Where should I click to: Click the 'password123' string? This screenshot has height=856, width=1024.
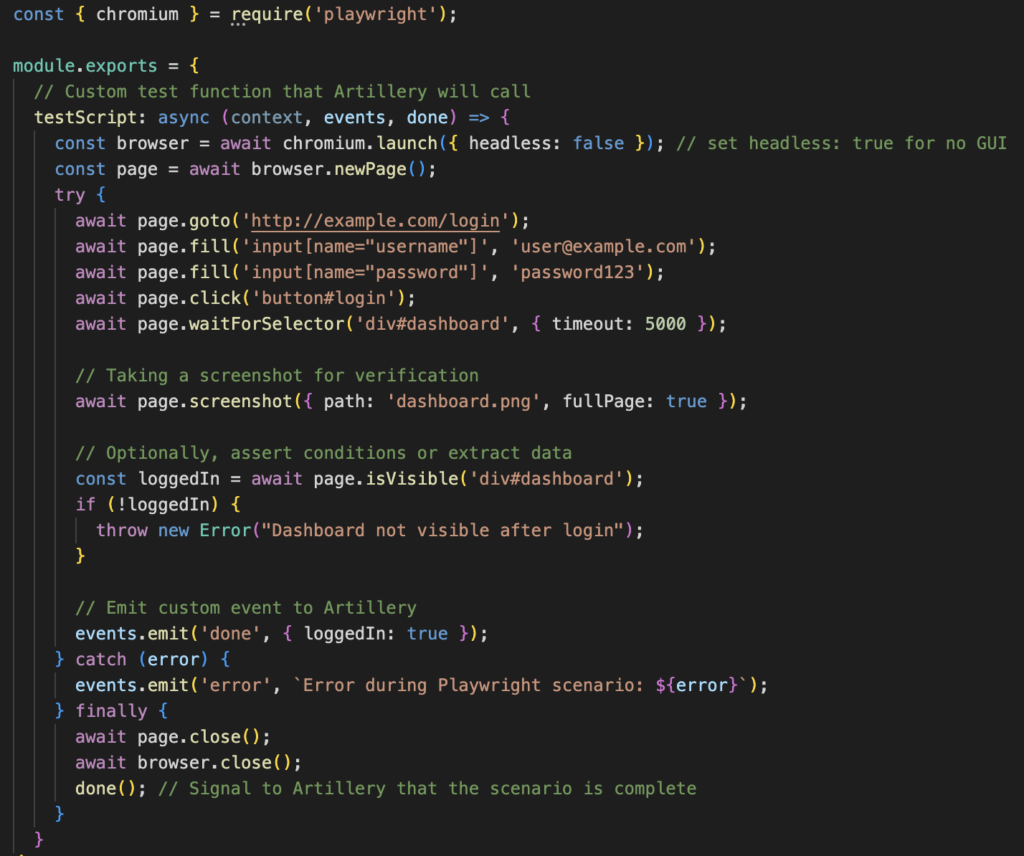point(577,273)
